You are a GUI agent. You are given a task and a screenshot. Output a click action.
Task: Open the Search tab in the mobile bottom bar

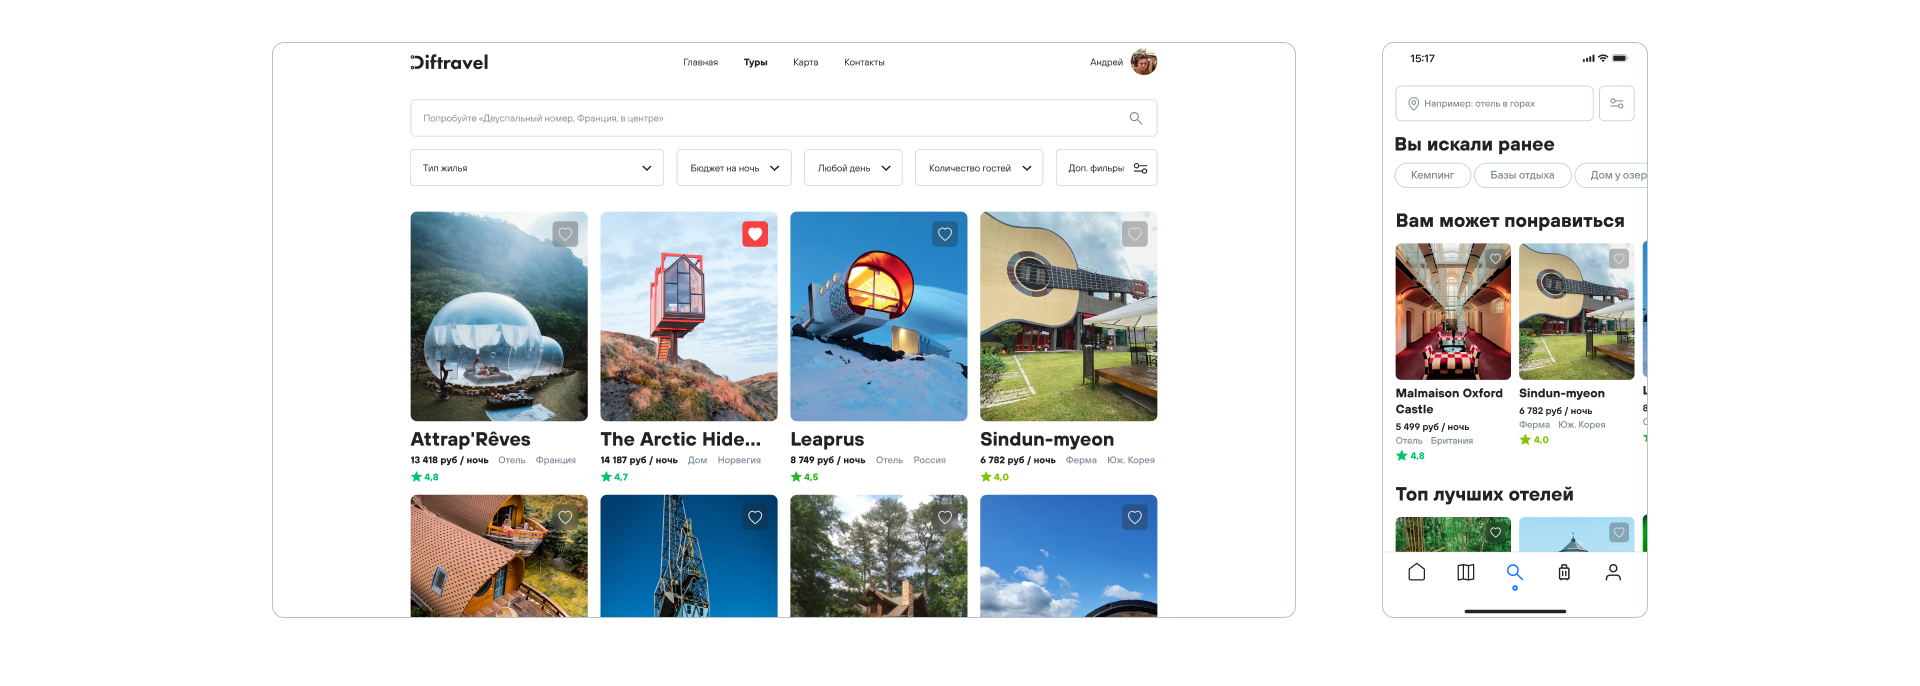[x=1514, y=572]
